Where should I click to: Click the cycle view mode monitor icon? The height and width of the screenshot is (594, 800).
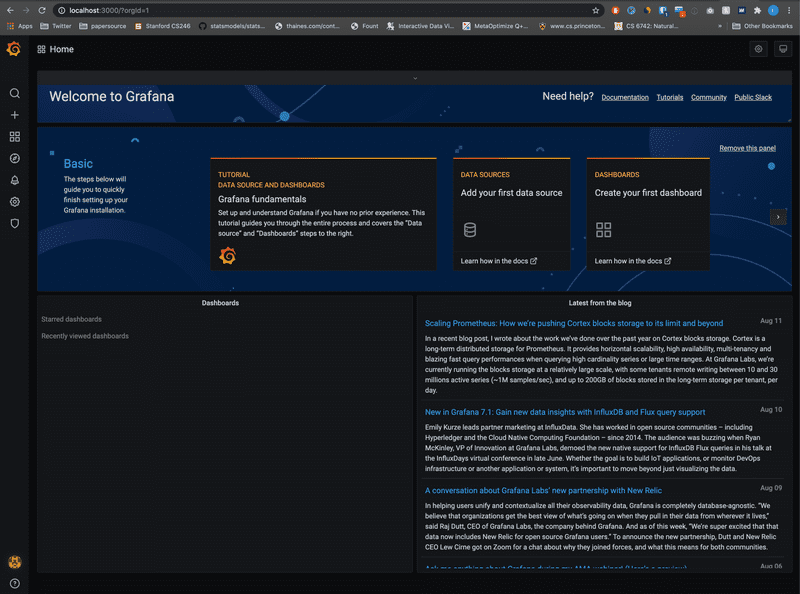[x=783, y=50]
